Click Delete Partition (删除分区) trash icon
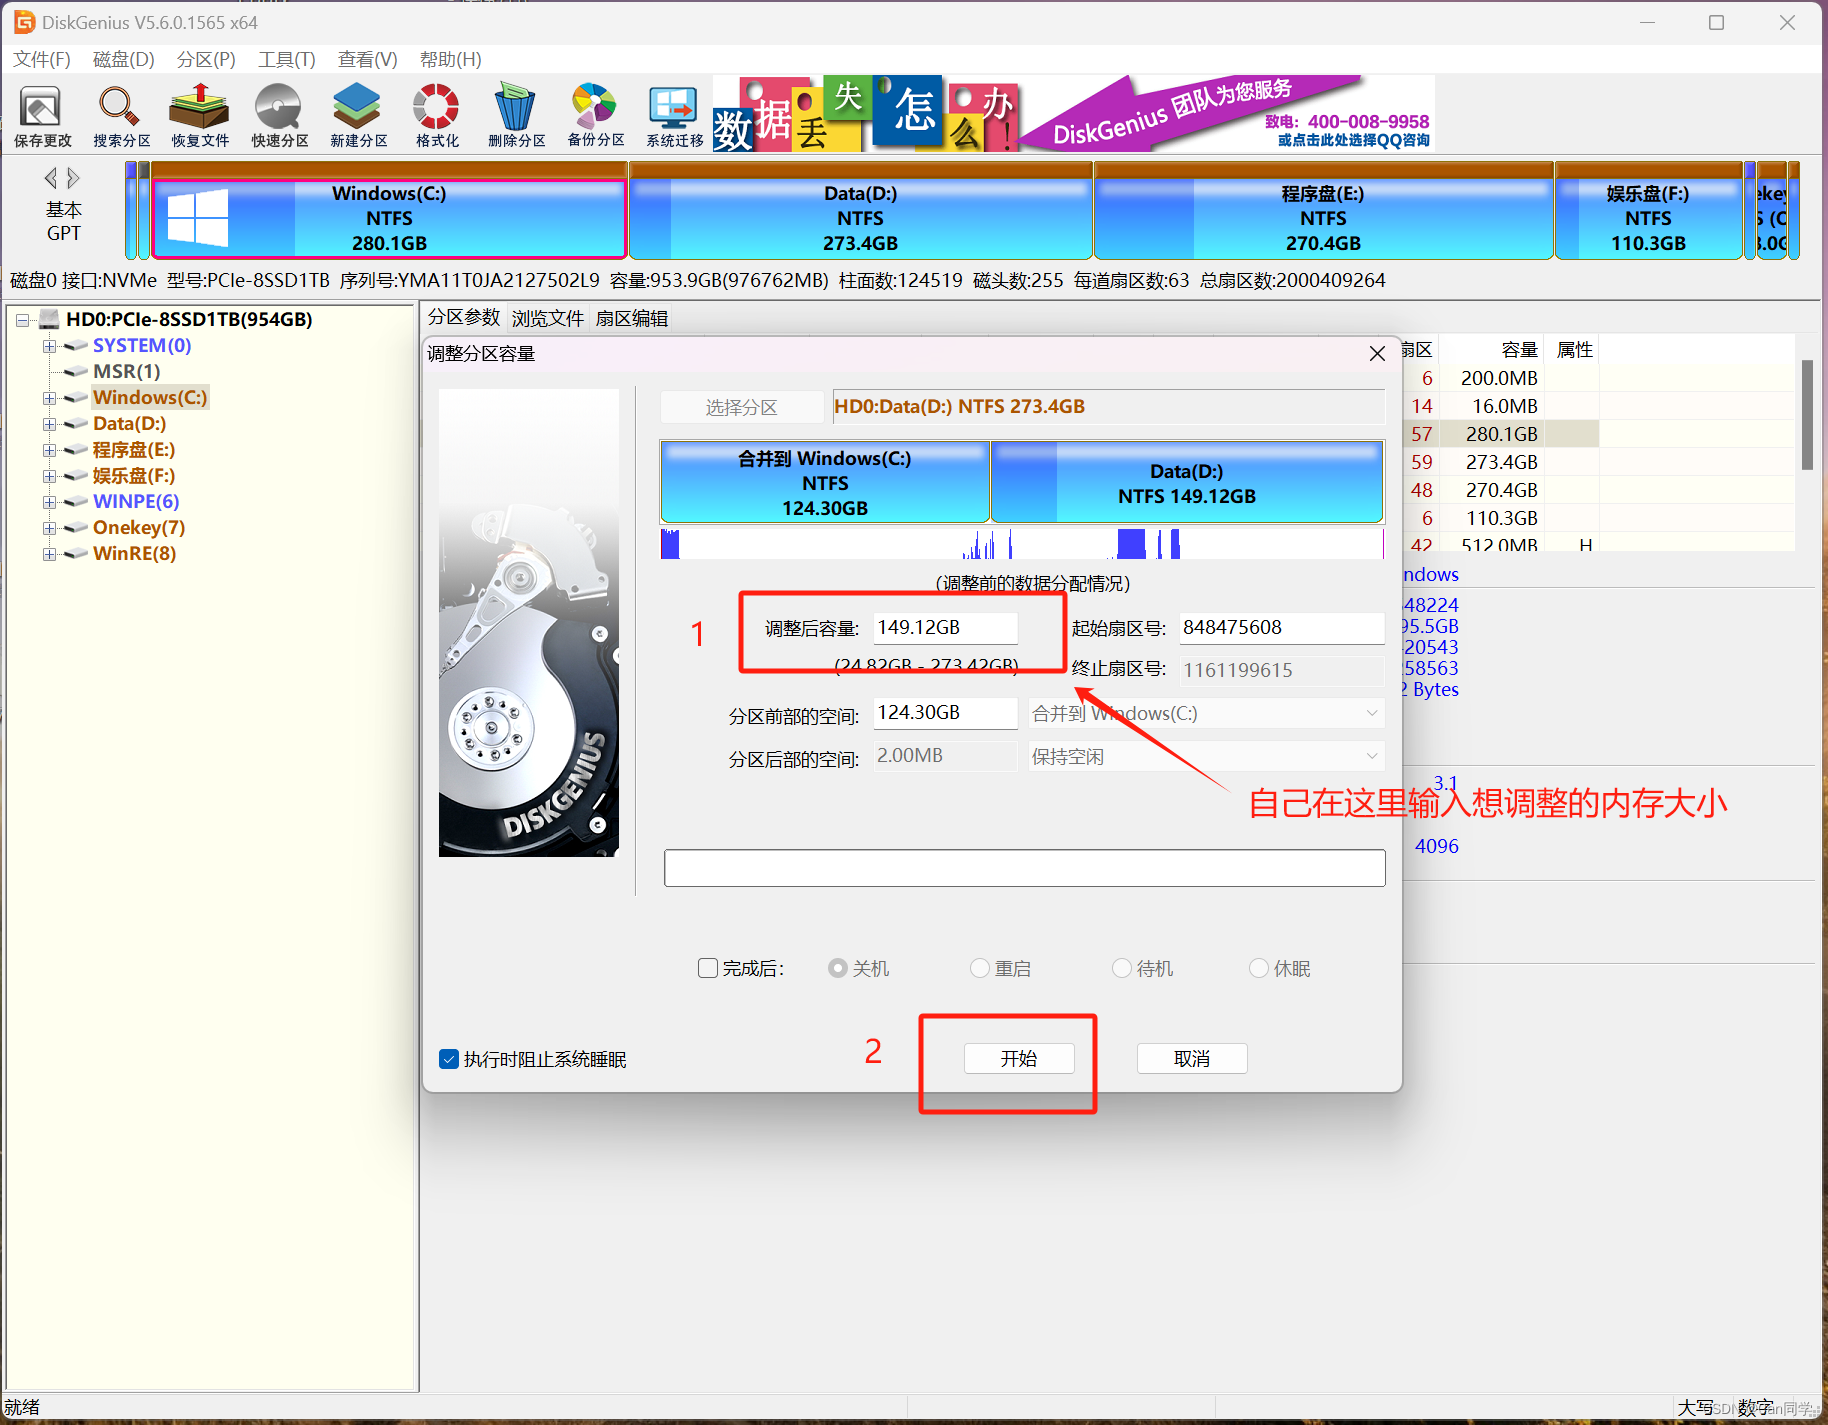 point(516,115)
